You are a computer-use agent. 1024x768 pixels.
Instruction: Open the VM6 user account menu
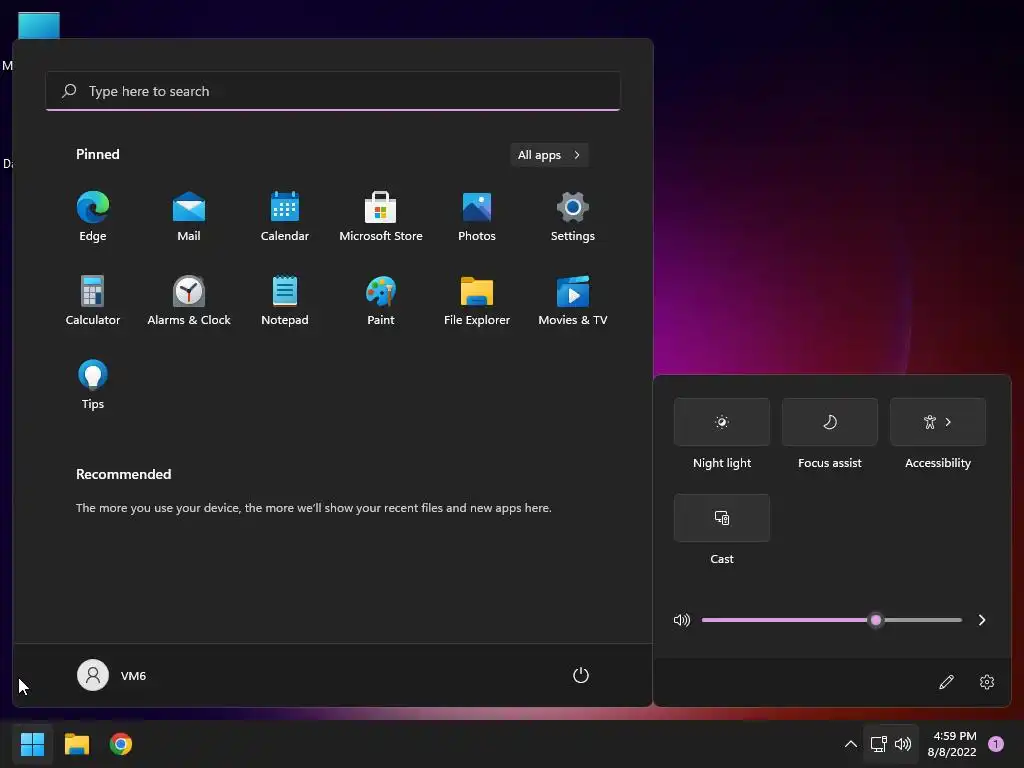click(112, 675)
